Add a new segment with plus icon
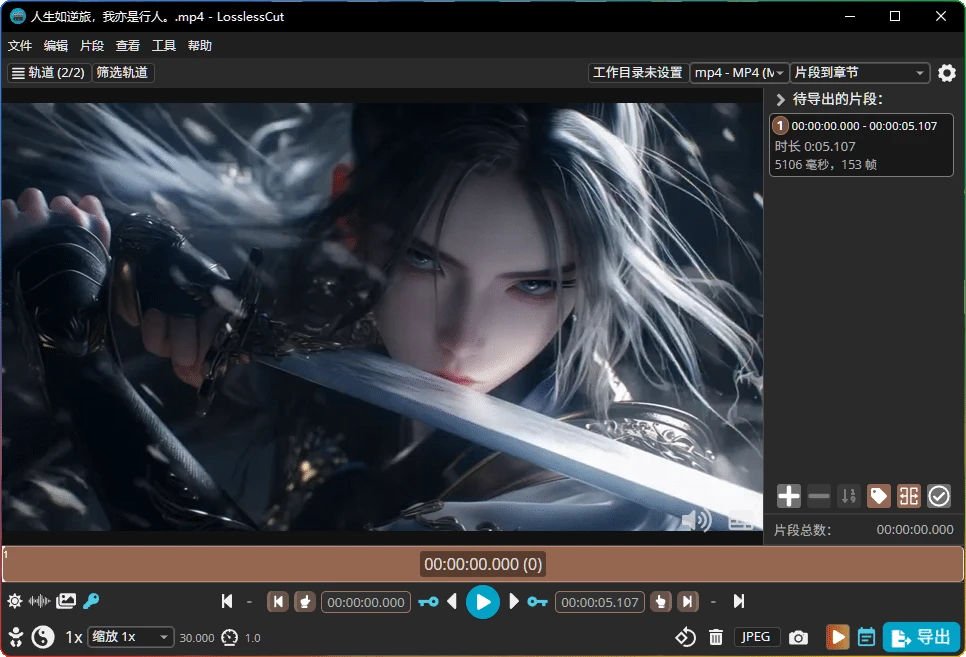Viewport: 966px width, 657px height. pyautogui.click(x=789, y=496)
